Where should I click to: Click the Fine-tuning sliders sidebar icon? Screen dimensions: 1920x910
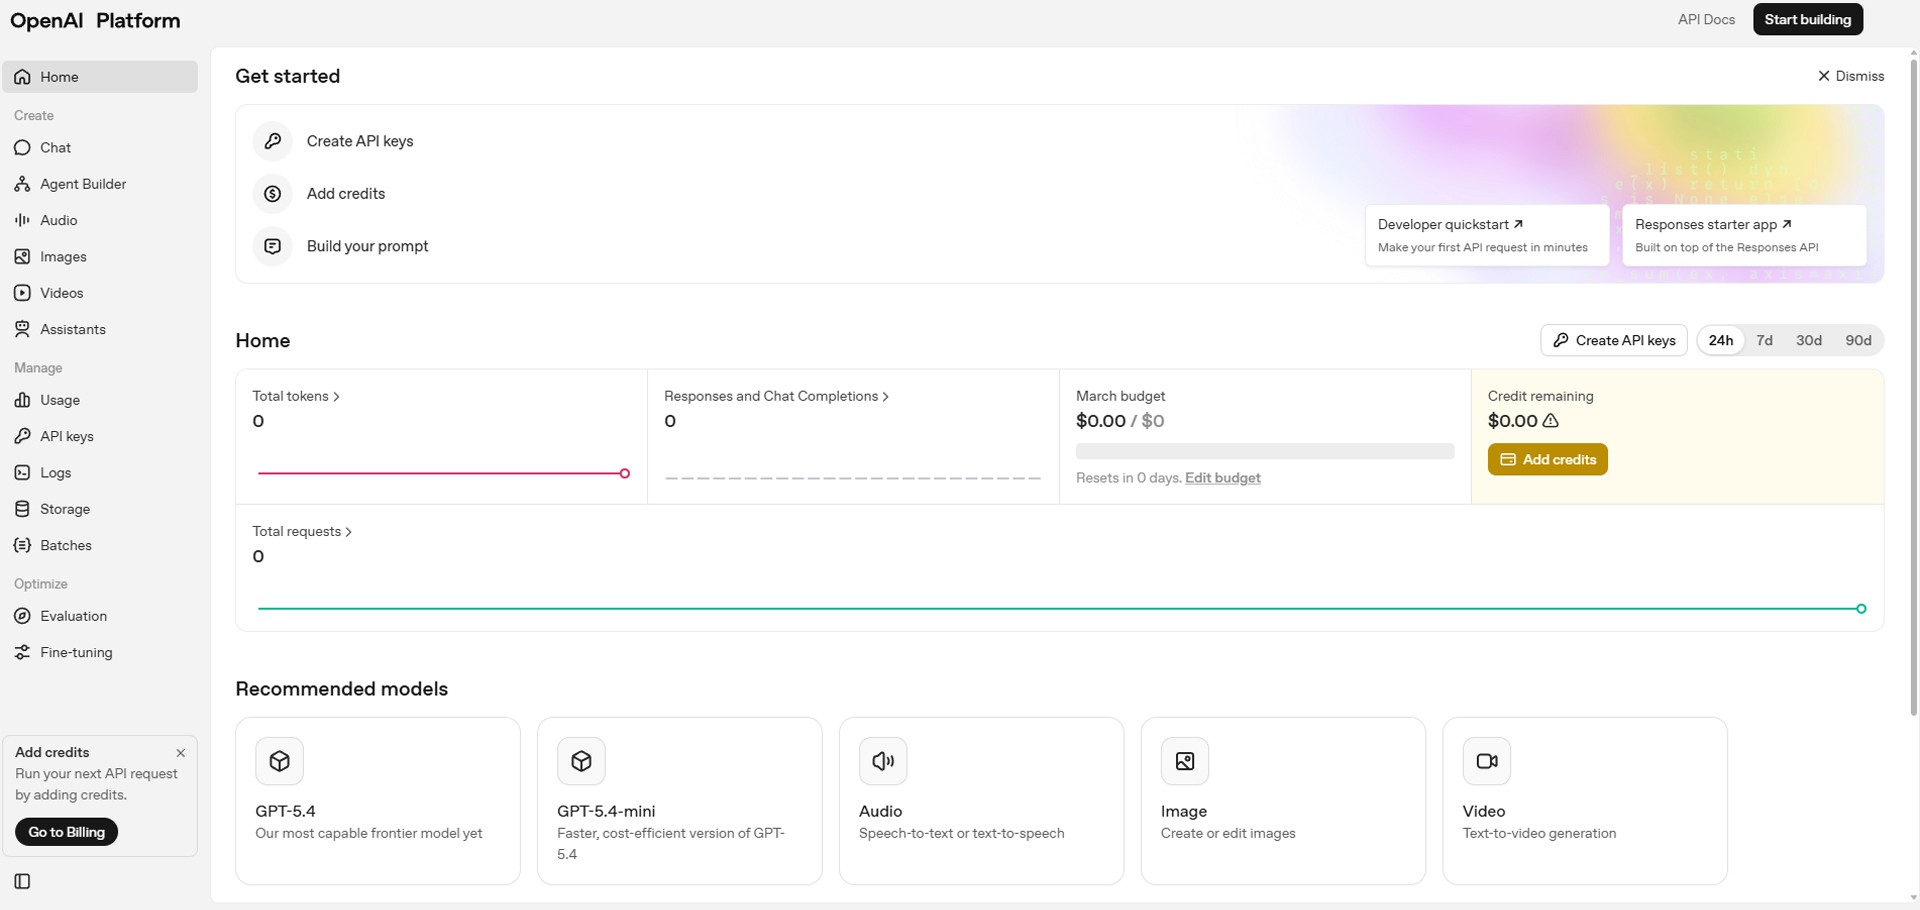(22, 652)
